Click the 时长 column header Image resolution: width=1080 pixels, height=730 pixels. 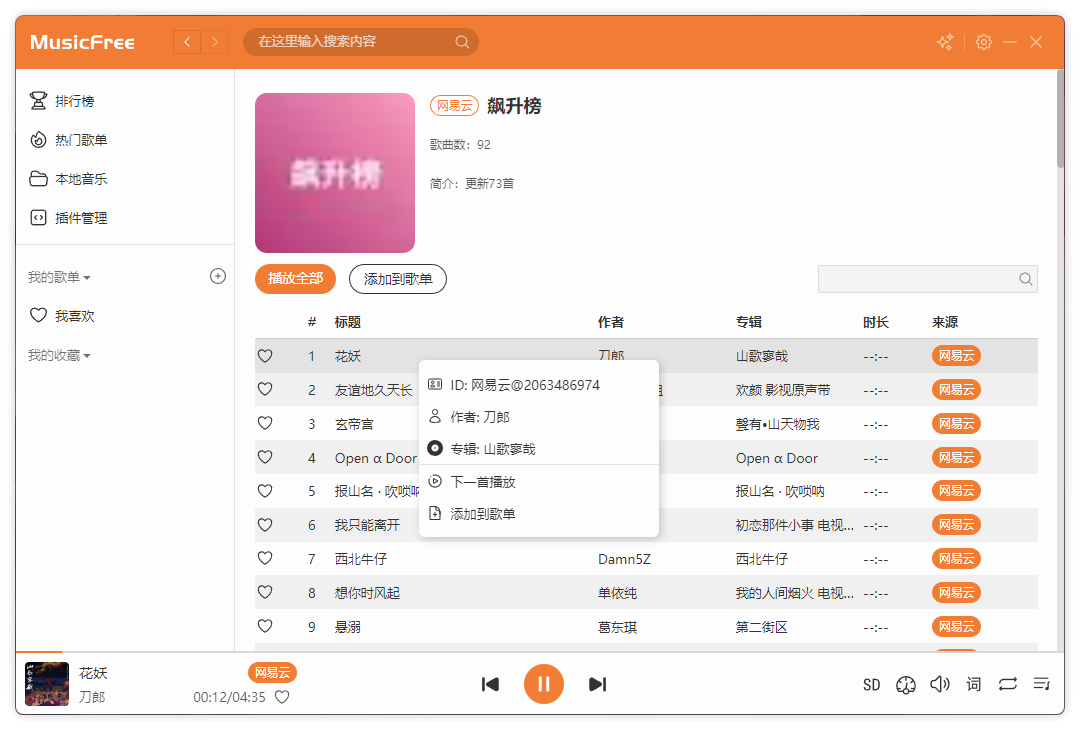click(x=875, y=322)
